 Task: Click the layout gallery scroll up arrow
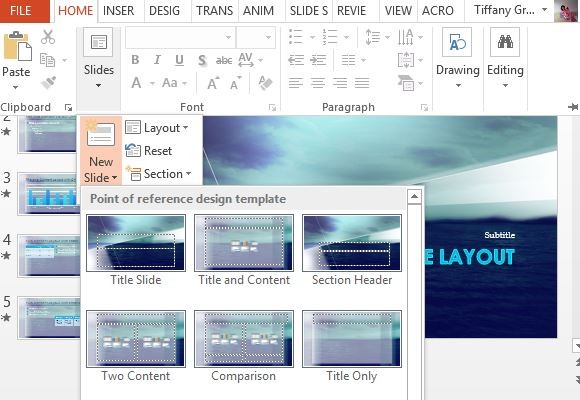point(414,196)
